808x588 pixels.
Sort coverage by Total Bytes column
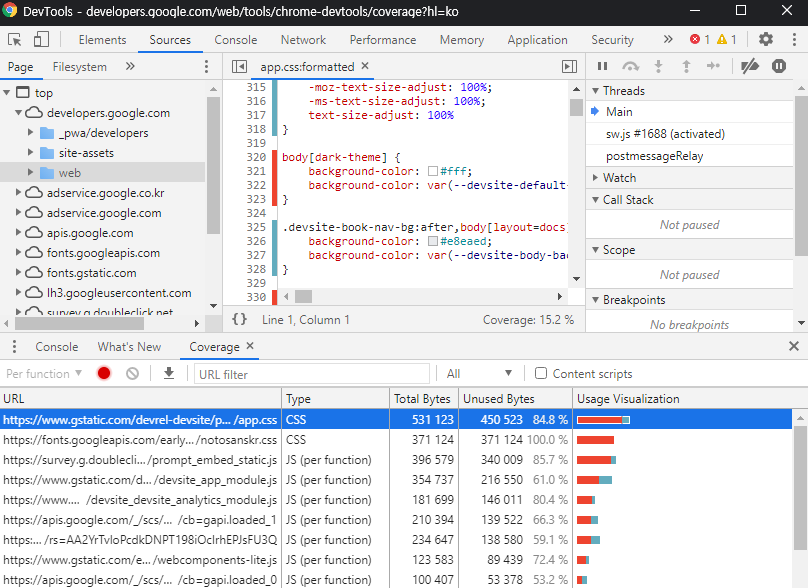tap(424, 399)
